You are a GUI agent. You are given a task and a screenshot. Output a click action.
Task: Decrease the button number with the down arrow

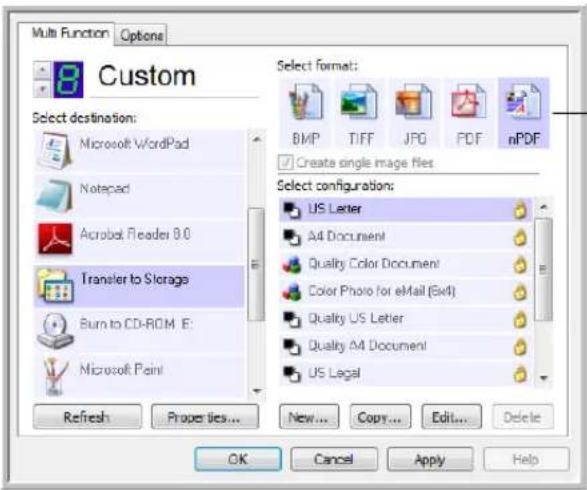42,89
